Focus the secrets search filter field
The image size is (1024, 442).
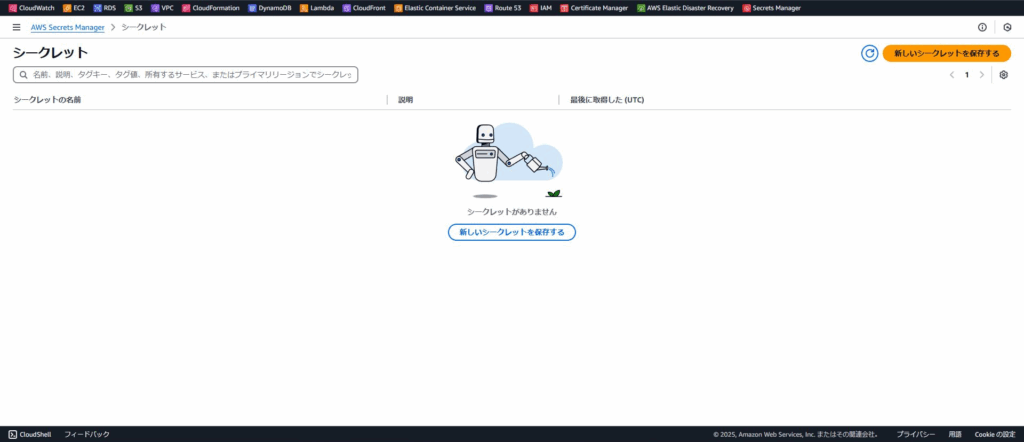pos(190,75)
